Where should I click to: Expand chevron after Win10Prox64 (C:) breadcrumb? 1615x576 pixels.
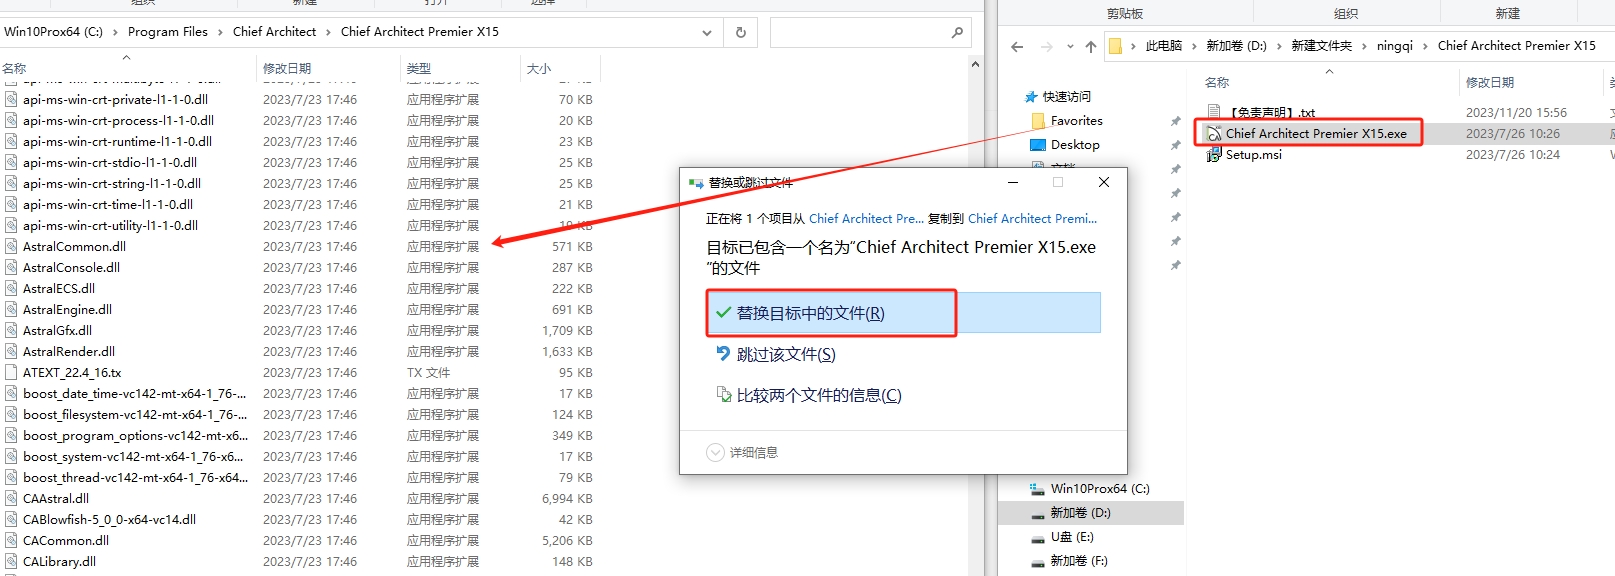coord(115,32)
